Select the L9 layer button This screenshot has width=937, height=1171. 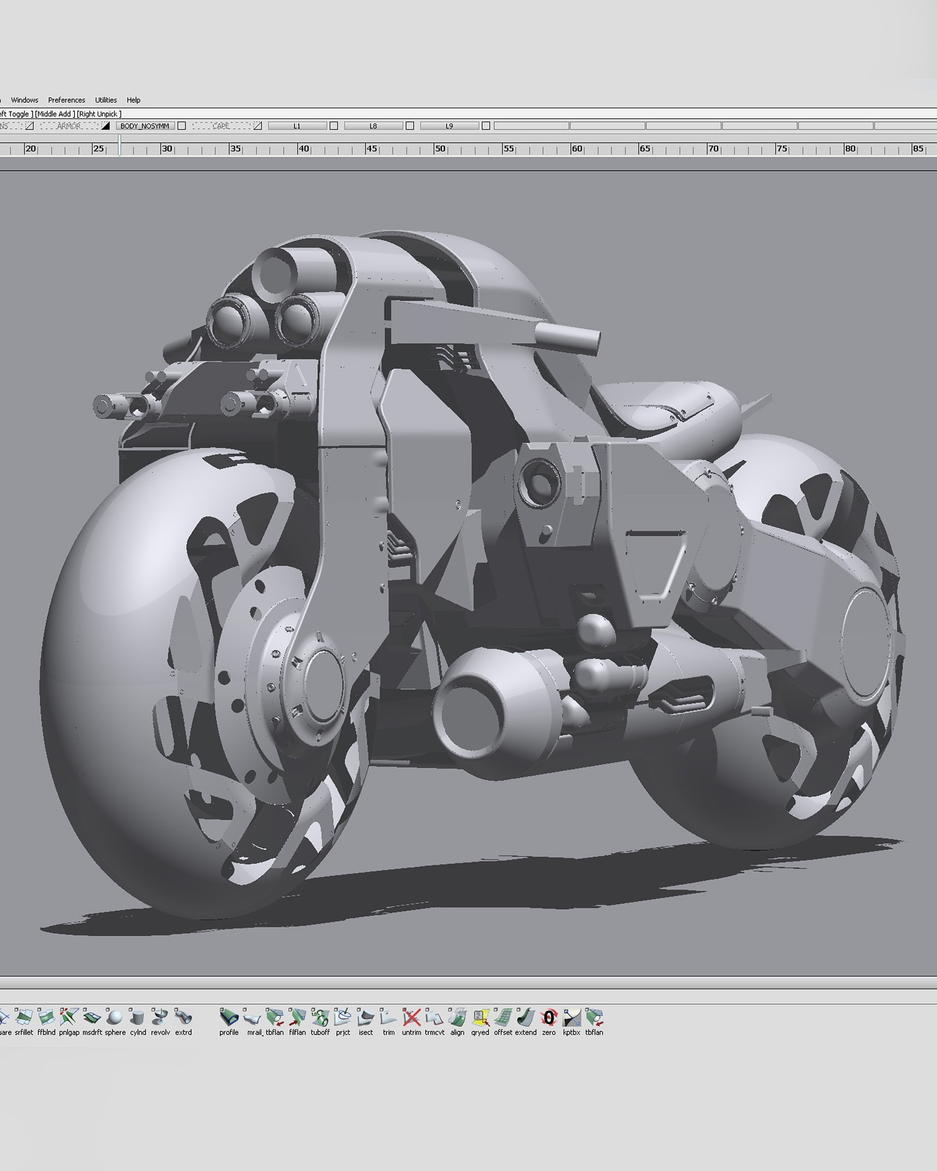[449, 126]
